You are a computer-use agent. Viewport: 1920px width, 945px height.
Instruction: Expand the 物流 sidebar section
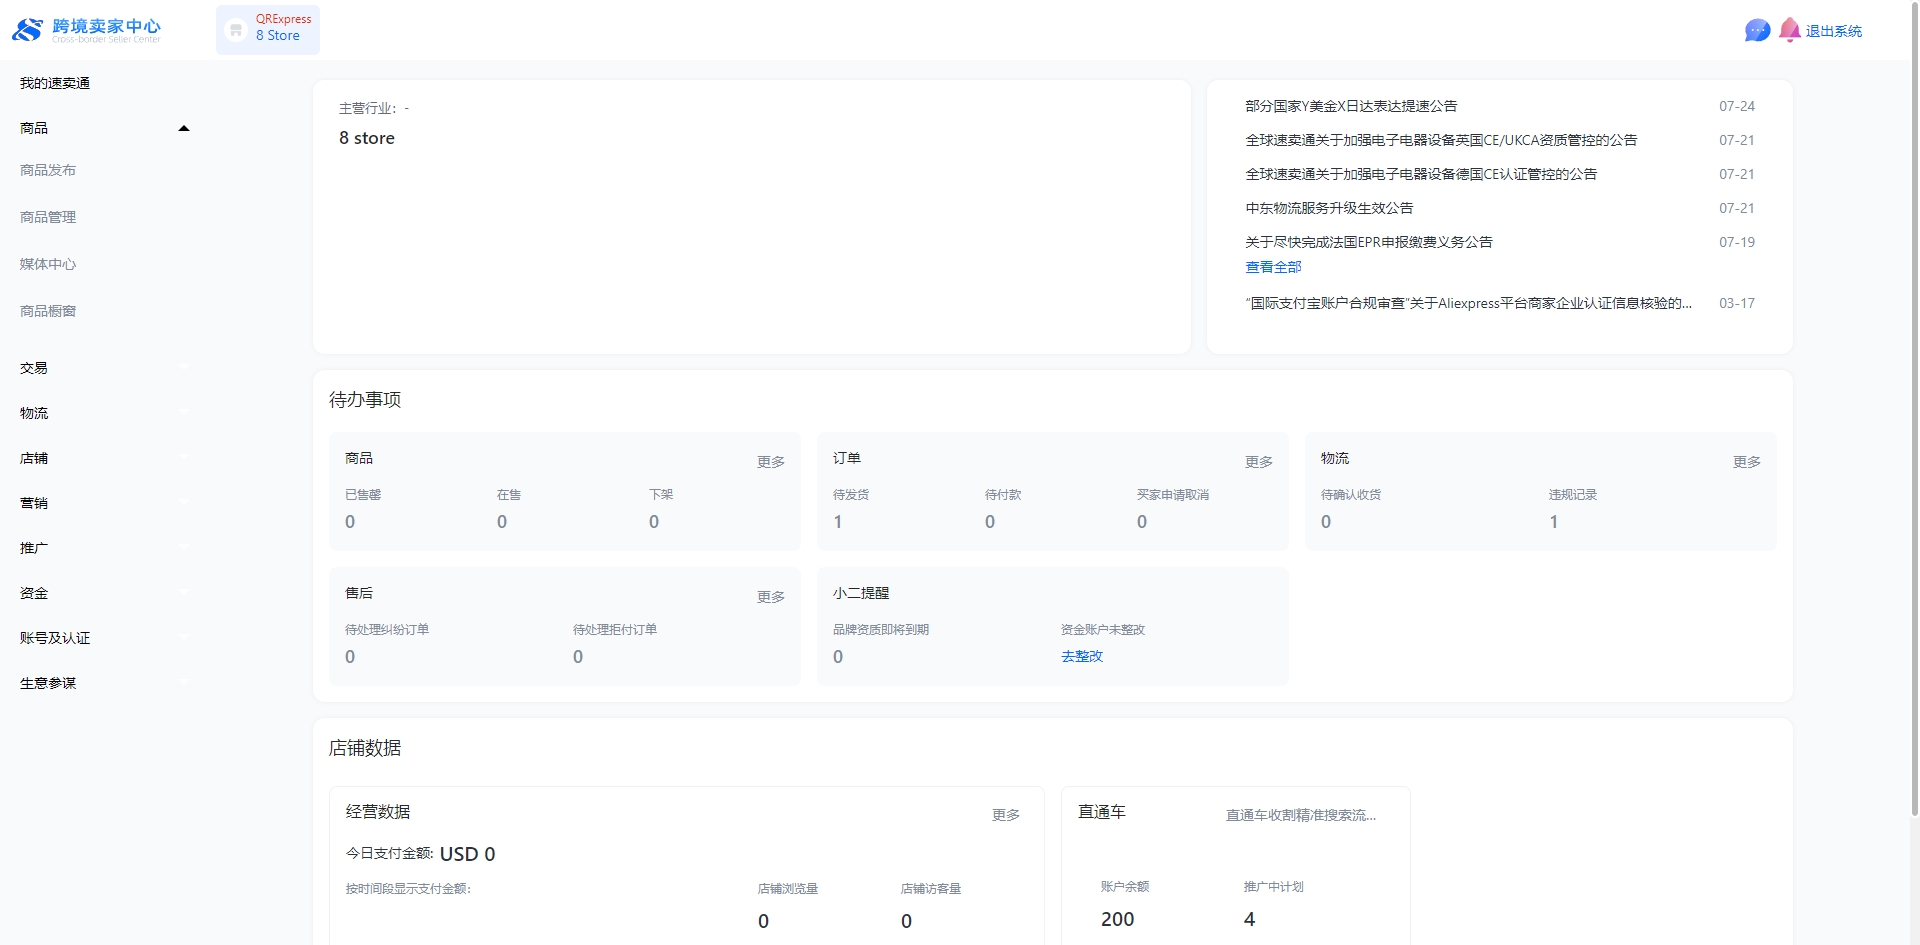point(34,413)
